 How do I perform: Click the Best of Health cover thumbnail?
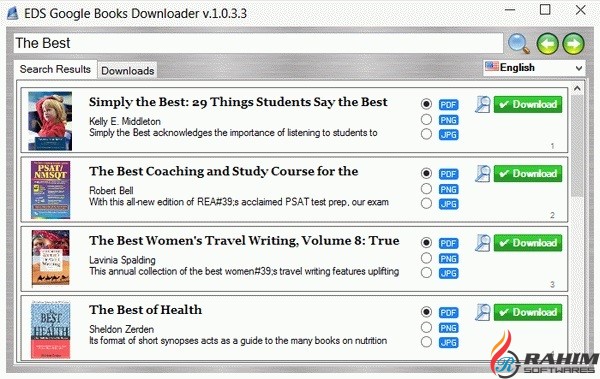[x=51, y=330]
